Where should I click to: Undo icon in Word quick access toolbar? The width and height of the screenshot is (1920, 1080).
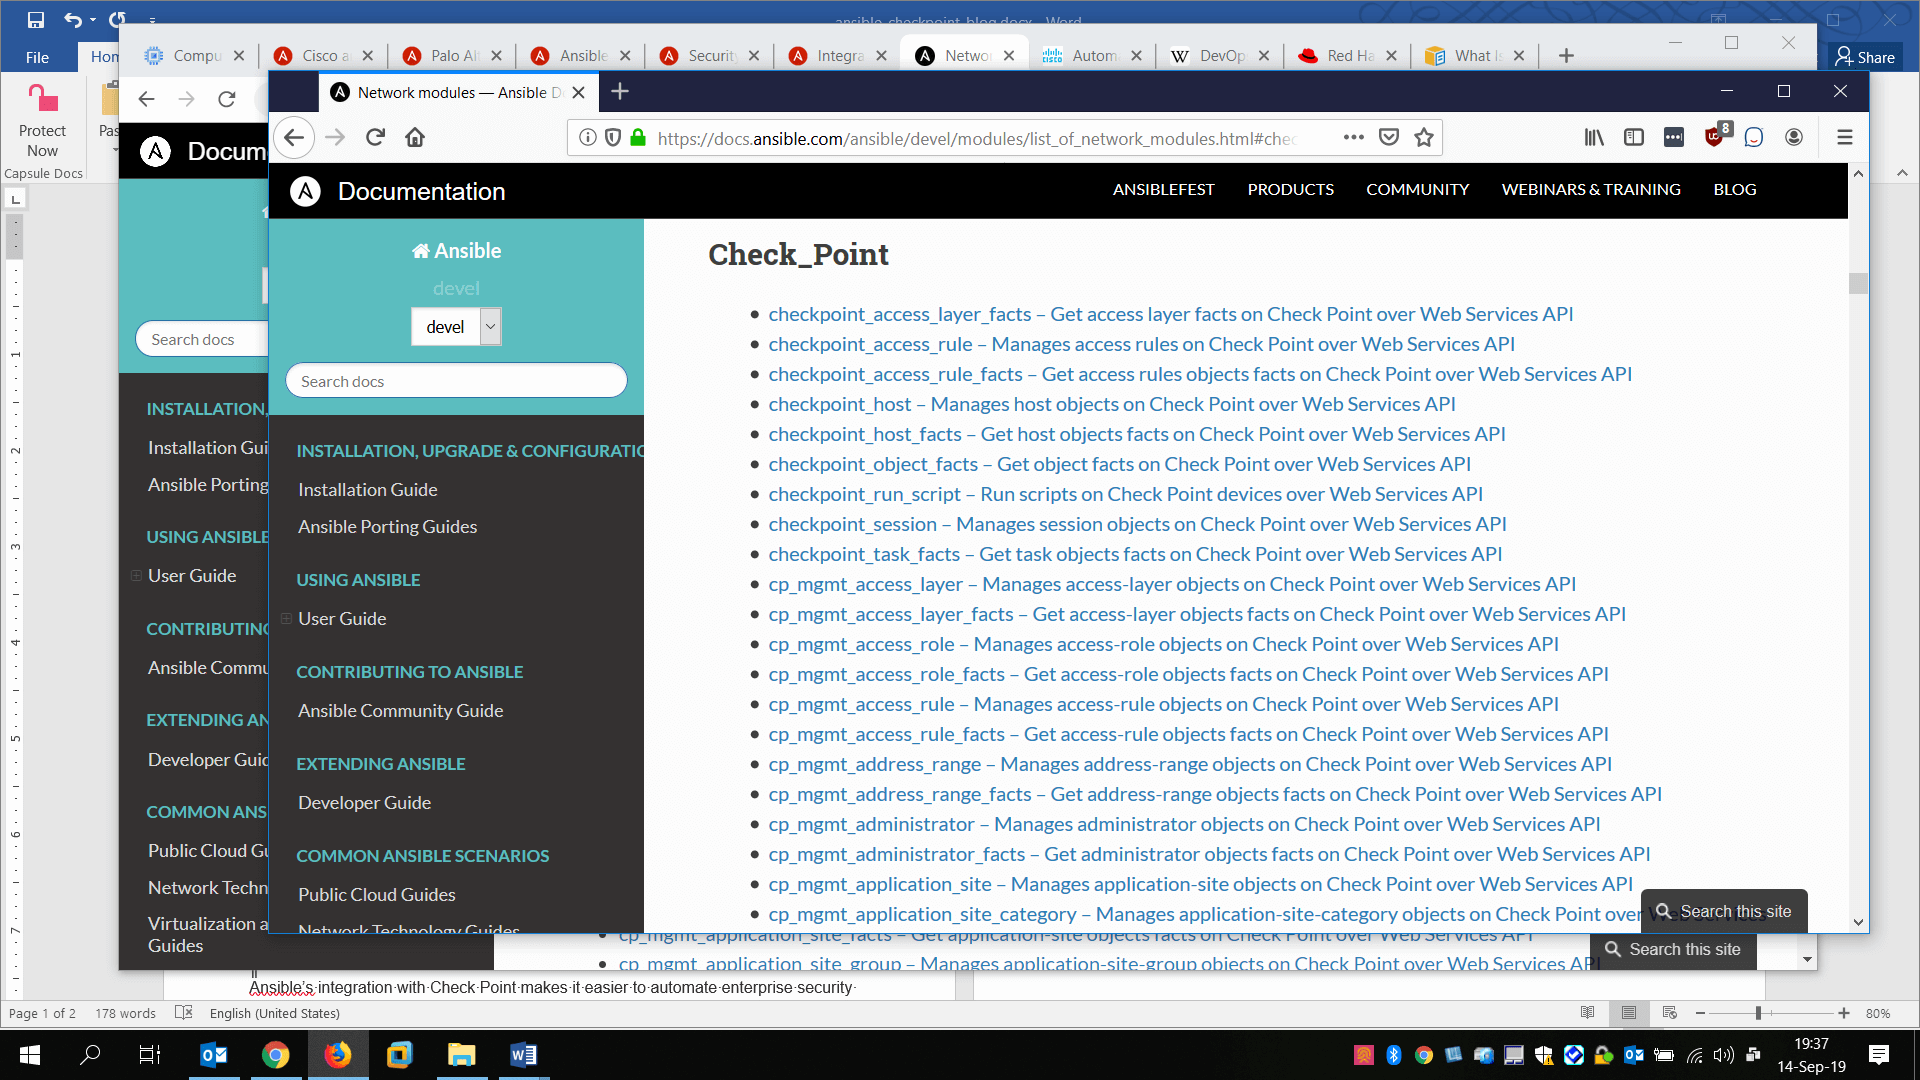click(72, 19)
